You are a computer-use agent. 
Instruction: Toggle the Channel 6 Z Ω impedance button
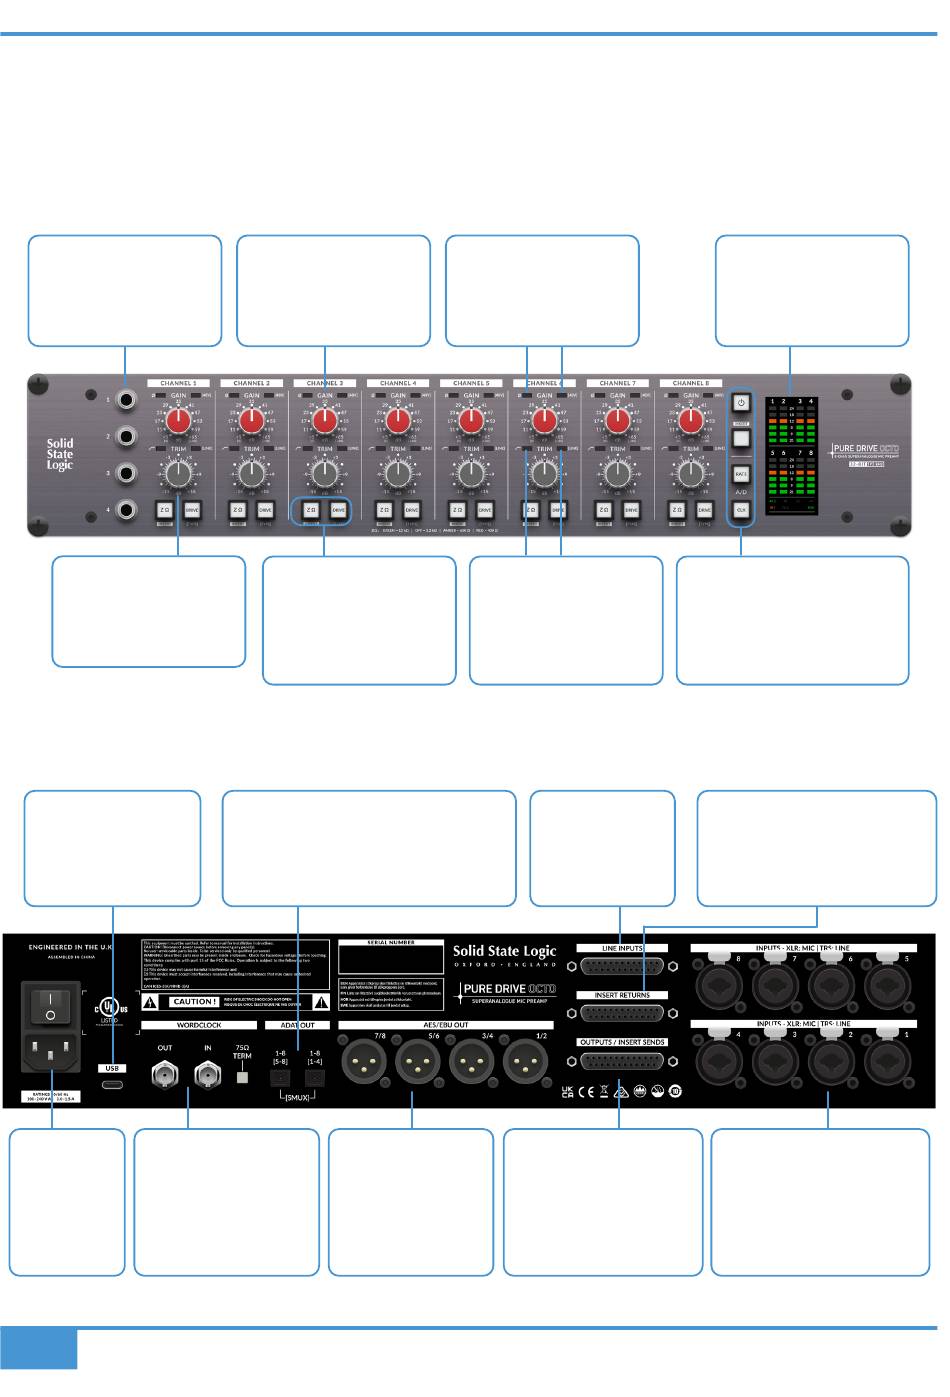531,510
